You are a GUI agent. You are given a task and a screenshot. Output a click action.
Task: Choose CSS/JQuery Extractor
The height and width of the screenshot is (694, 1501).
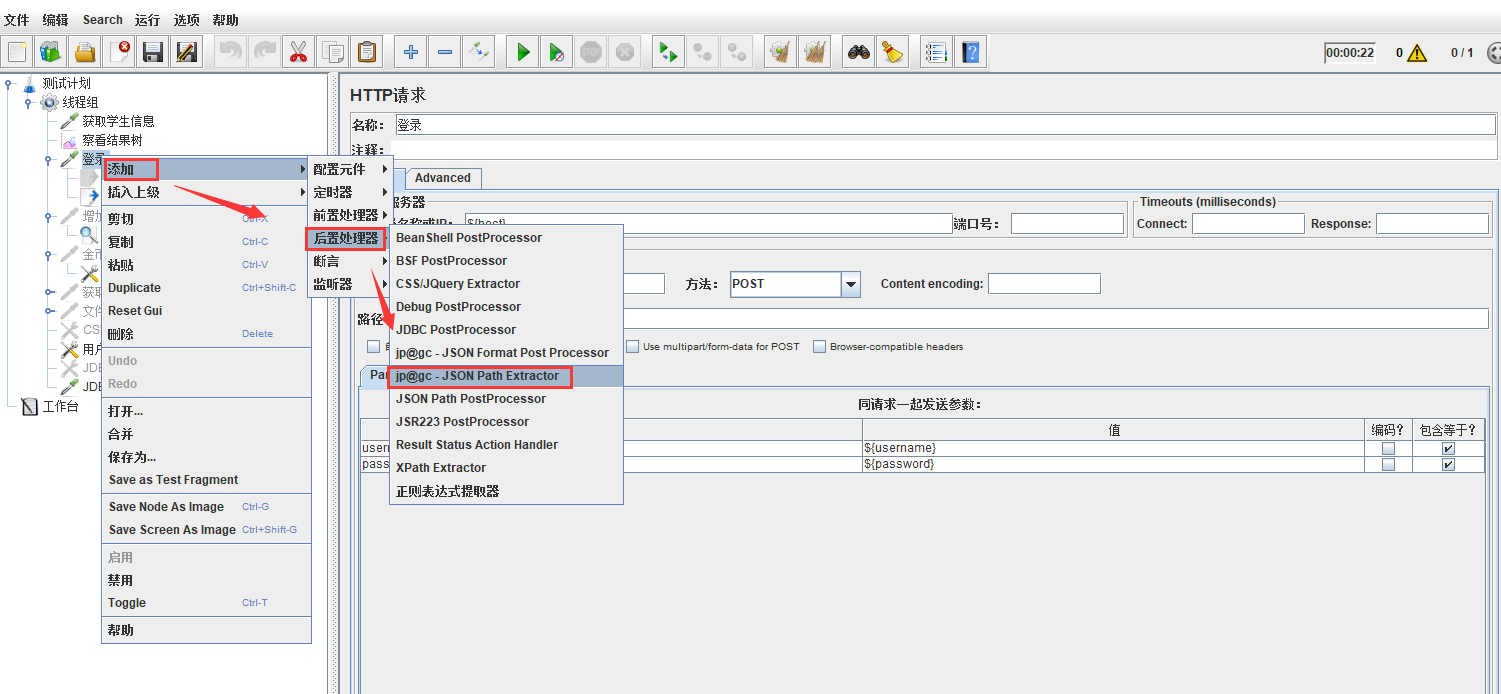click(506, 284)
